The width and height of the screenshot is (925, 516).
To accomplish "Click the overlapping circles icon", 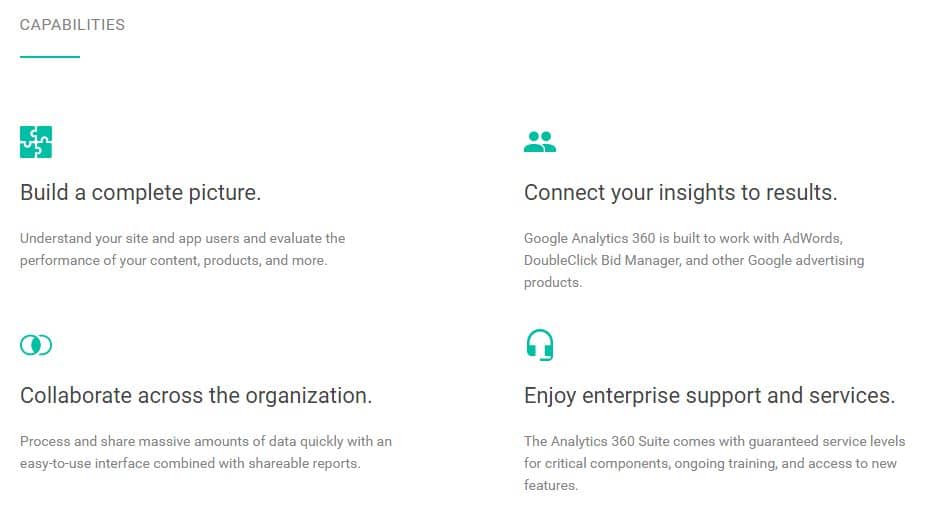I will [x=36, y=345].
